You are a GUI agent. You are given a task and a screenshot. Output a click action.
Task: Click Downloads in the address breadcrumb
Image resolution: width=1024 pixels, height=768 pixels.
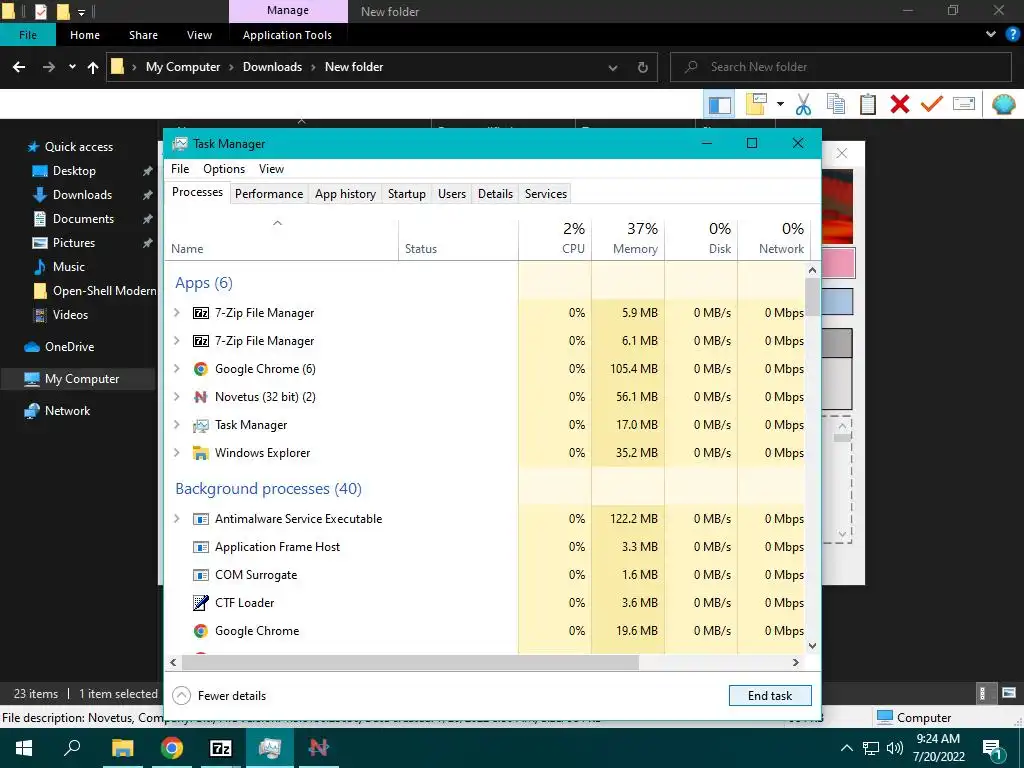272,67
